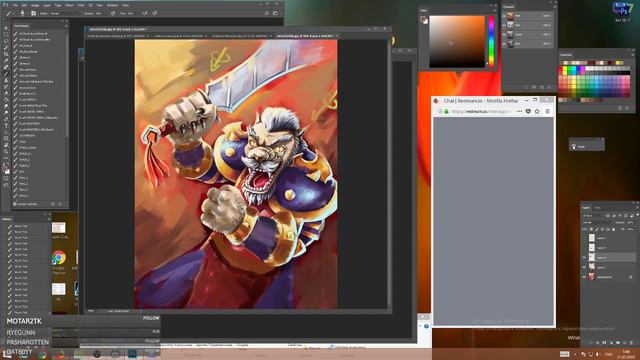
Task: Select the Rectangular Marquee tool
Action: (6, 34)
